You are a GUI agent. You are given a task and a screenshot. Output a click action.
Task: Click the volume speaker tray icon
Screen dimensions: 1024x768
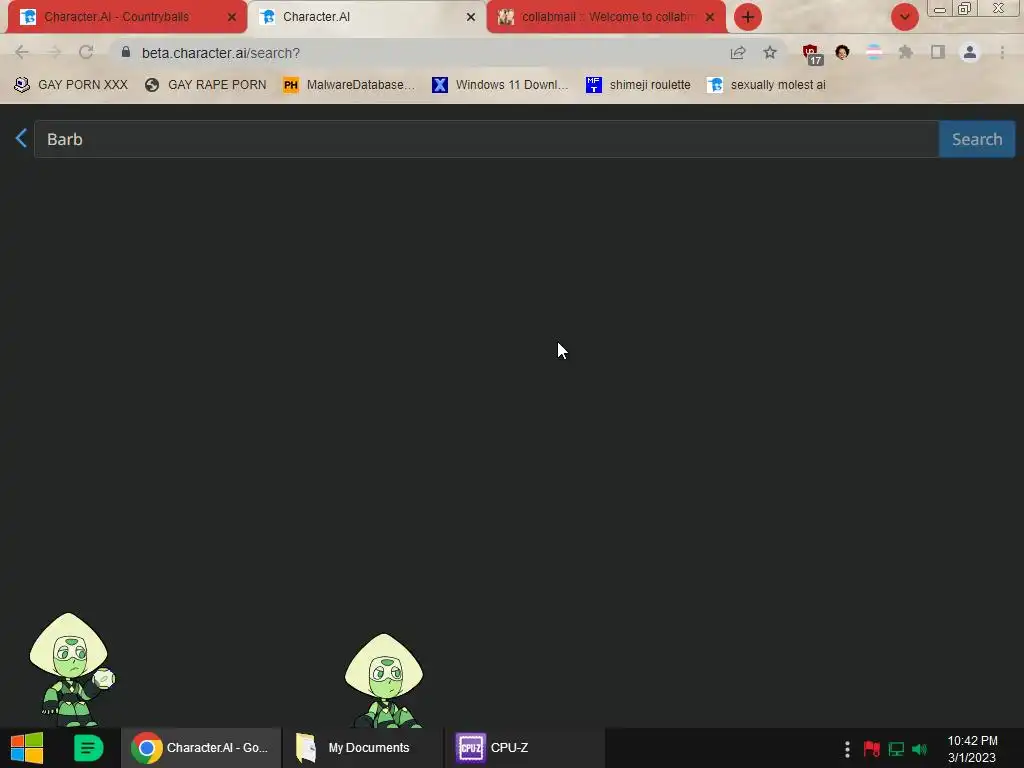click(920, 749)
